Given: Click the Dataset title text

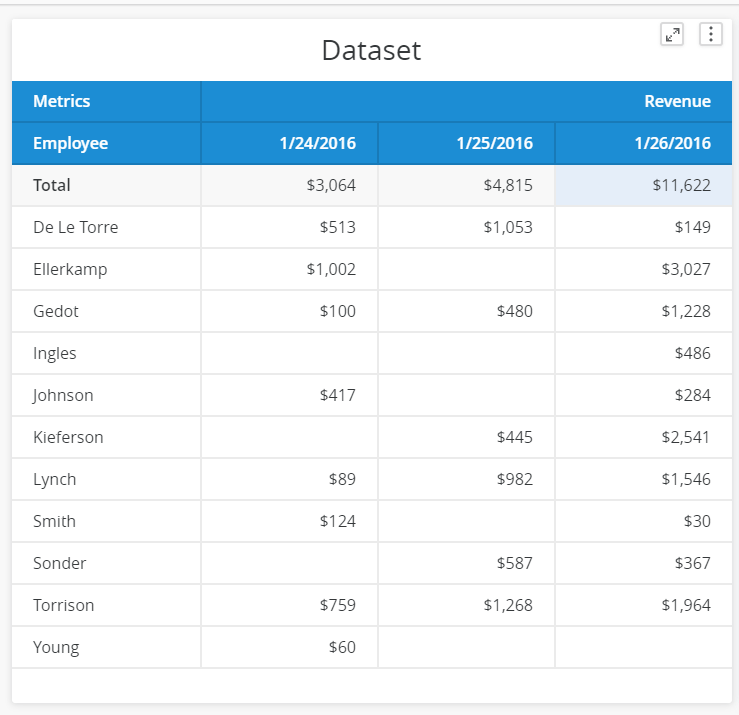Looking at the screenshot, I should click(371, 50).
